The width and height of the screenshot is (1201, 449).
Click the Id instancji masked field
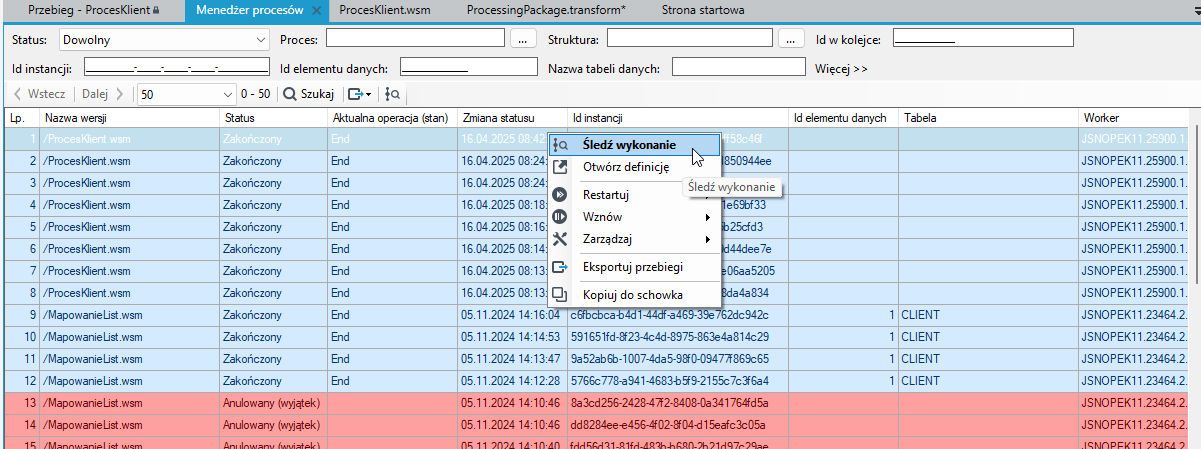(x=177, y=67)
